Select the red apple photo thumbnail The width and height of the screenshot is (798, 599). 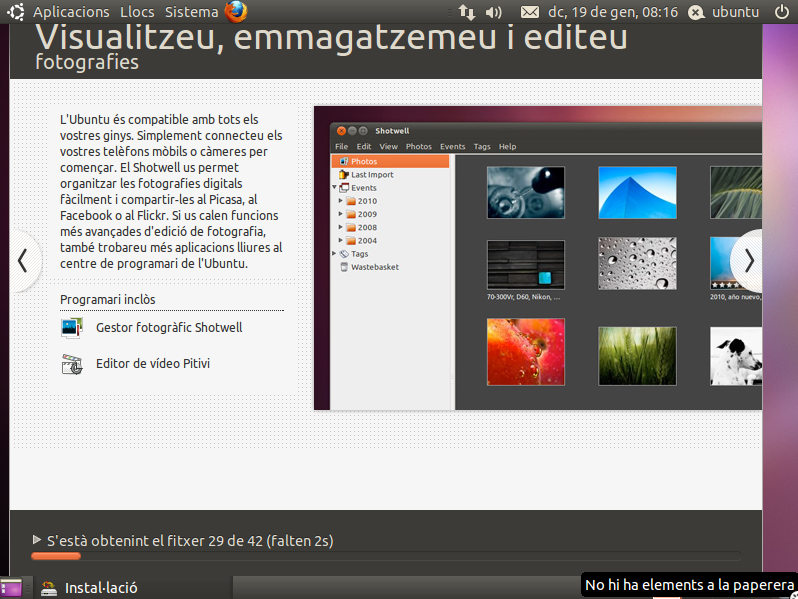click(x=526, y=352)
